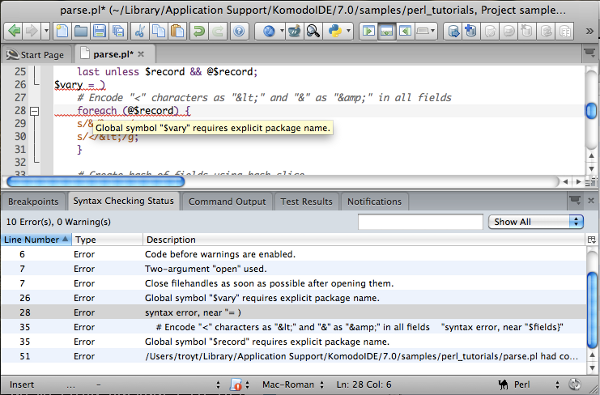Viewport: 600px width, 395px height.
Task: Open the Rx Toolkit mortar icon
Action: (294, 31)
